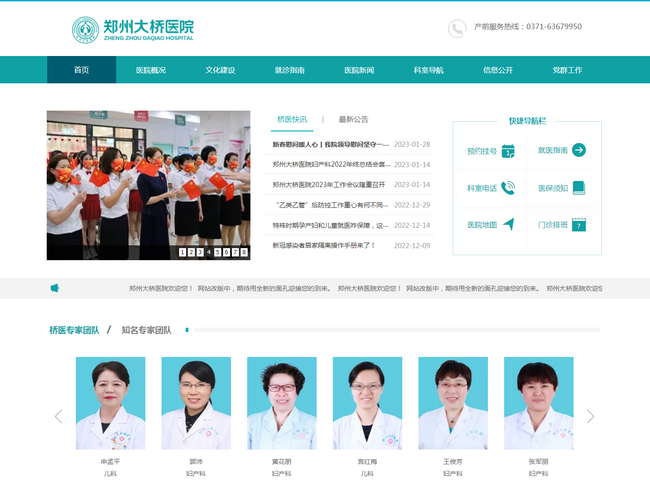Switch to the 最新公告 tab
Viewport: 650px width, 500px height.
tap(353, 119)
